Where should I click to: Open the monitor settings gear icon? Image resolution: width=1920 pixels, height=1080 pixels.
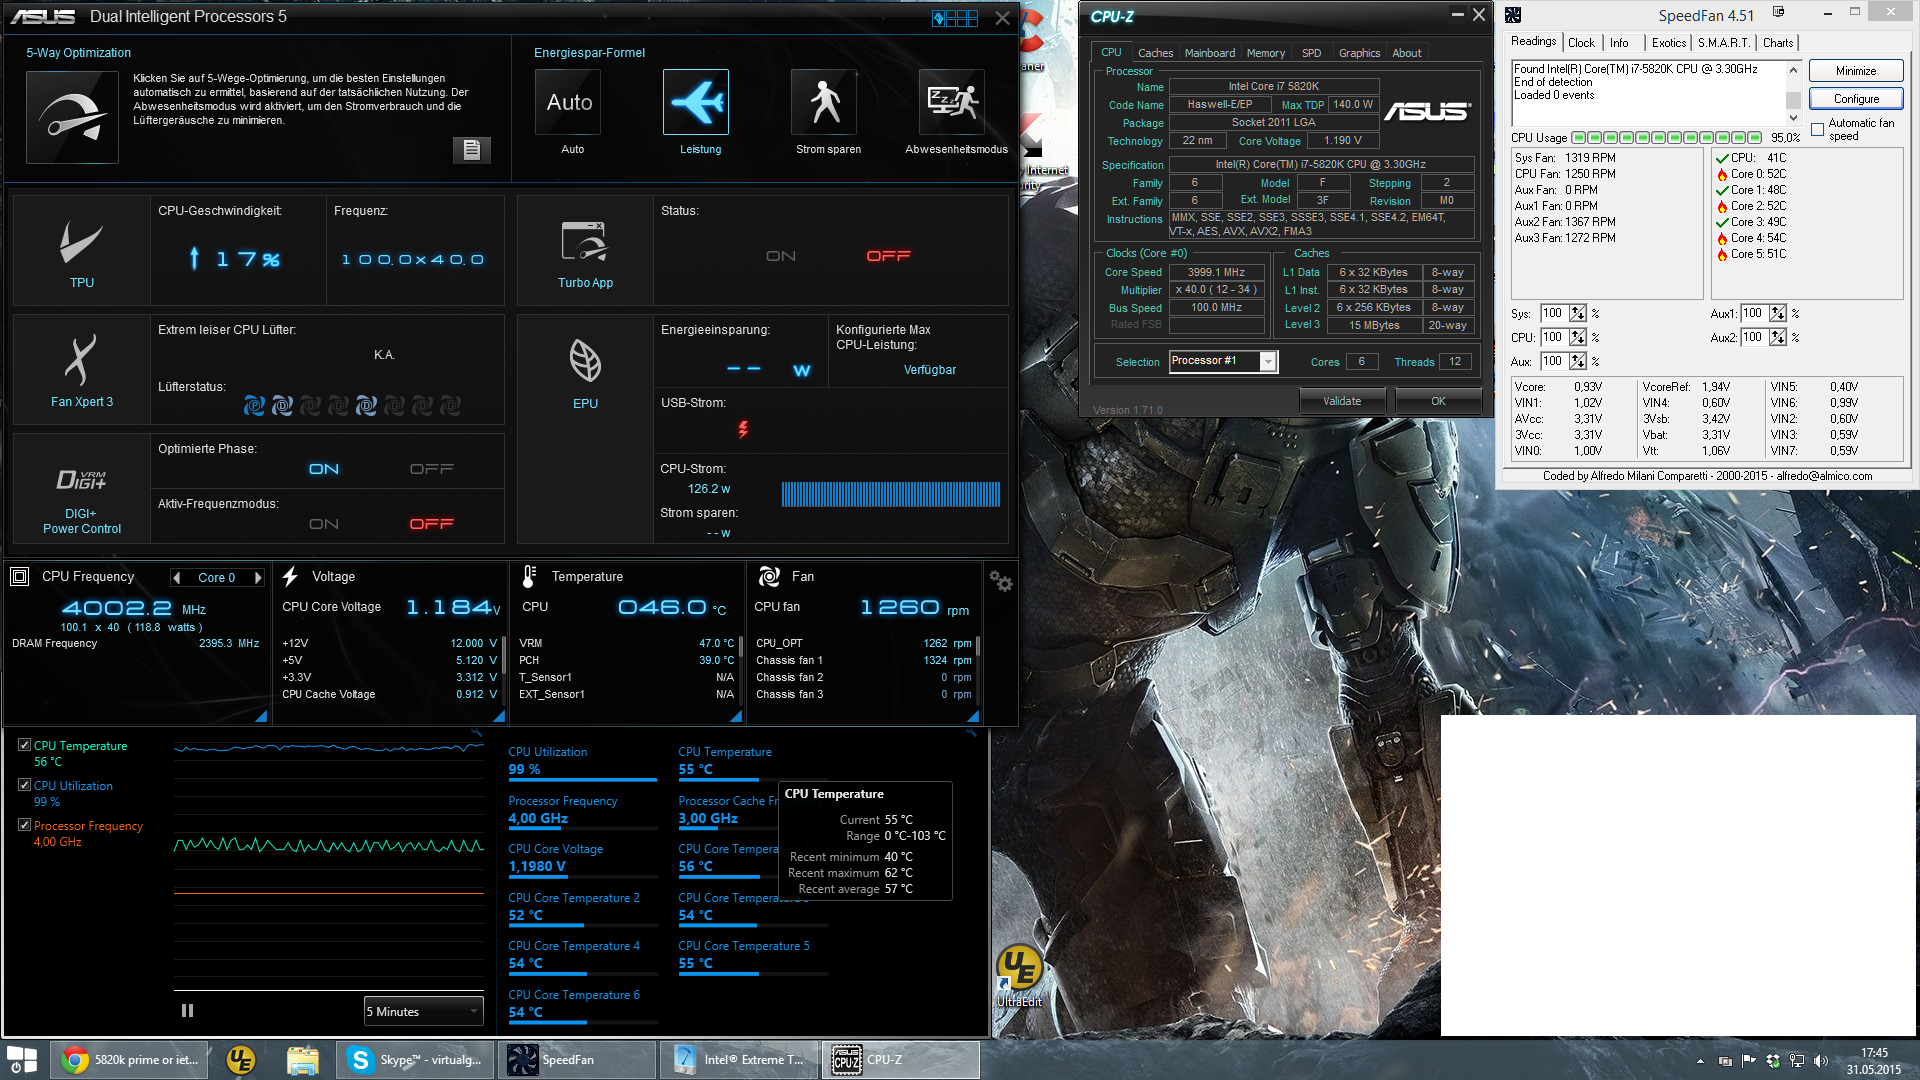pos(1000,581)
